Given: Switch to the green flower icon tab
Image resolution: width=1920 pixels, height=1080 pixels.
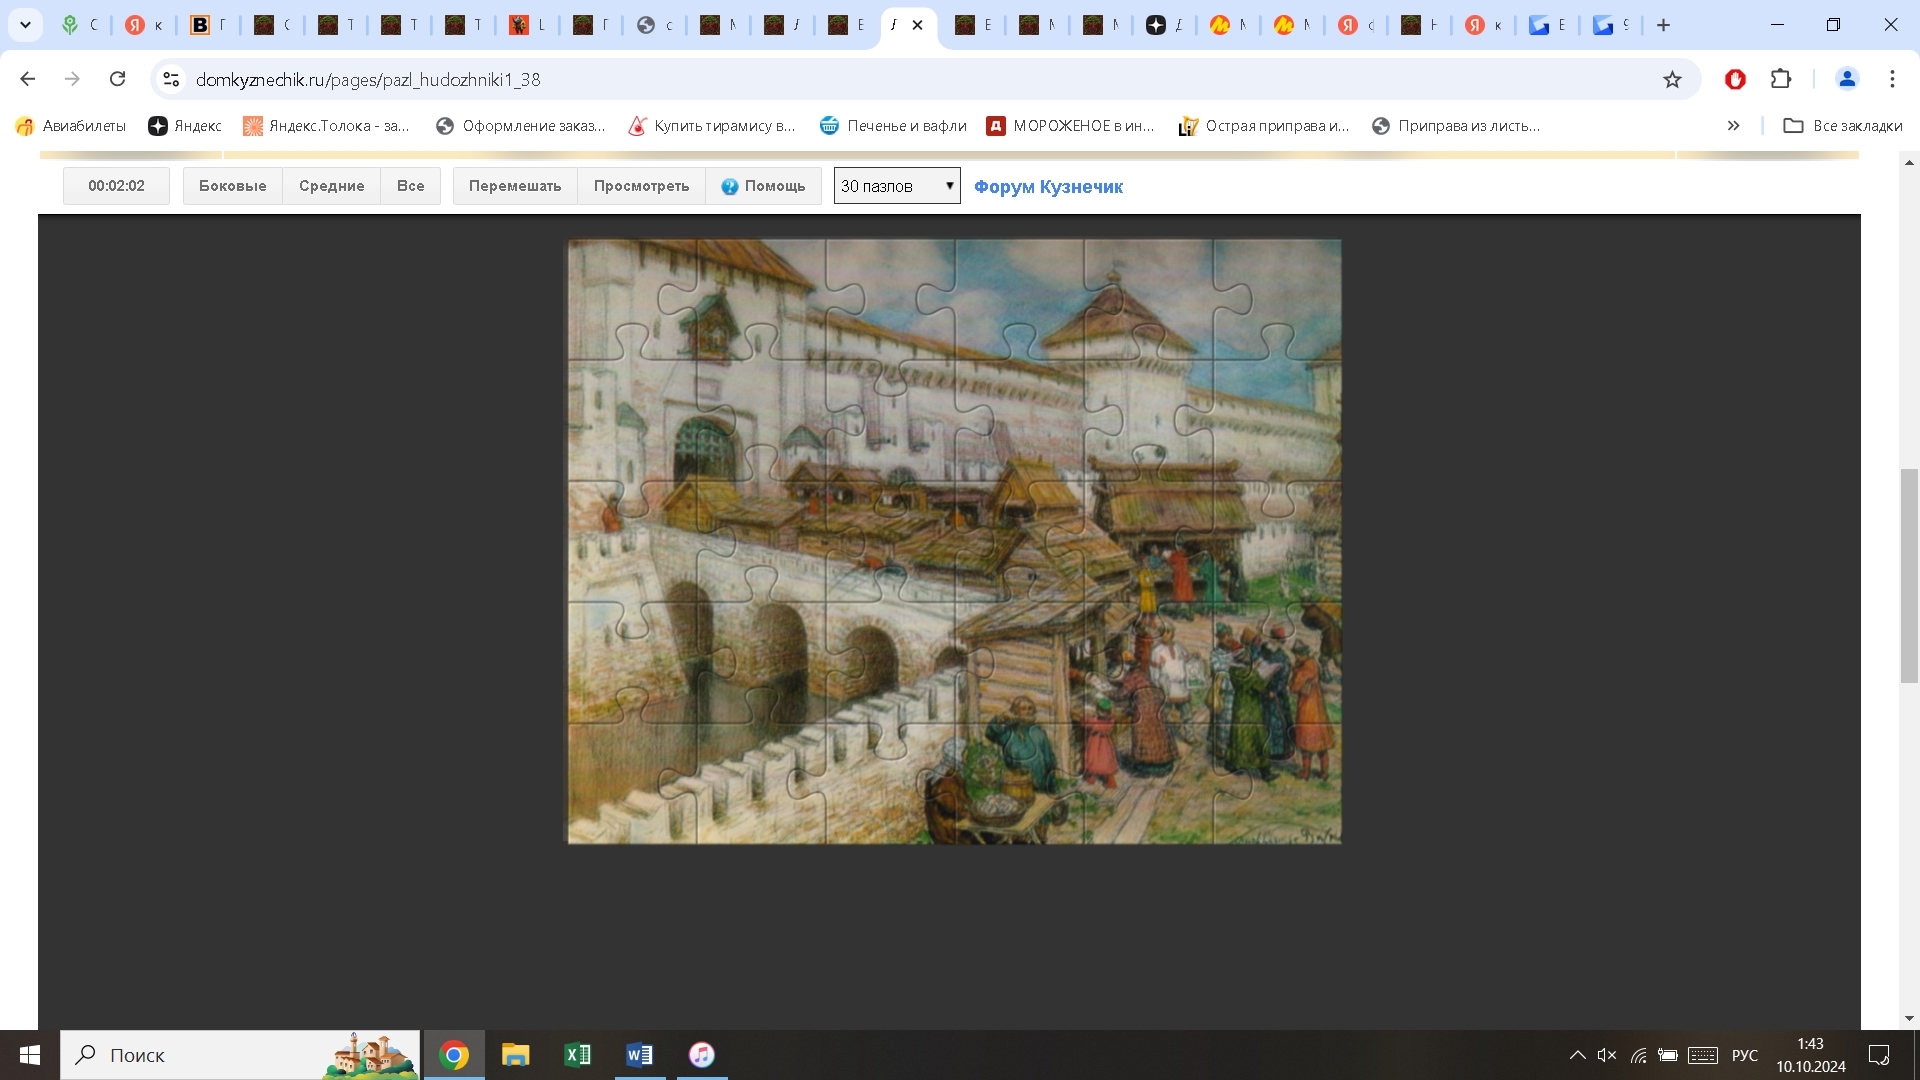Looking at the screenshot, I should 70,25.
